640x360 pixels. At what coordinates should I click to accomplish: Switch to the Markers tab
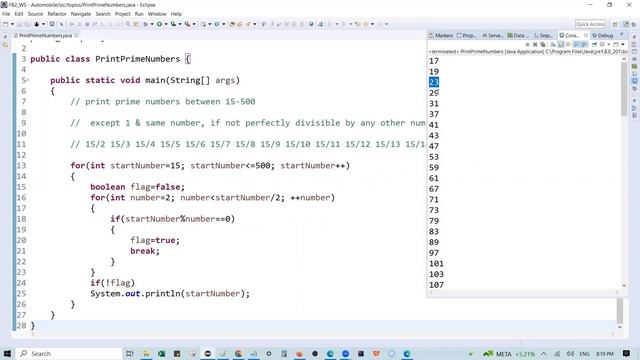click(x=441, y=36)
